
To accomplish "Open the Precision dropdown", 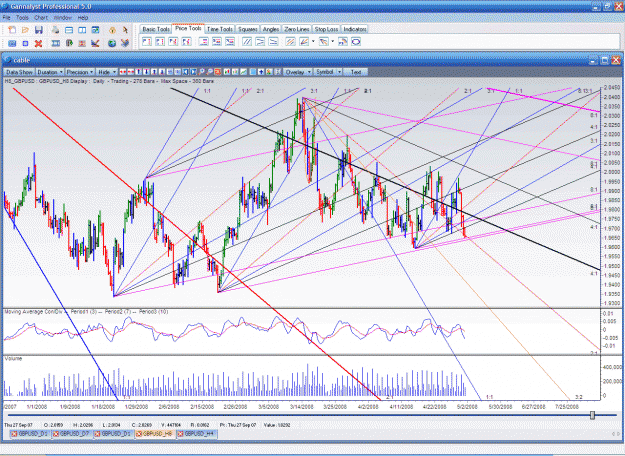I will coord(80,72).
